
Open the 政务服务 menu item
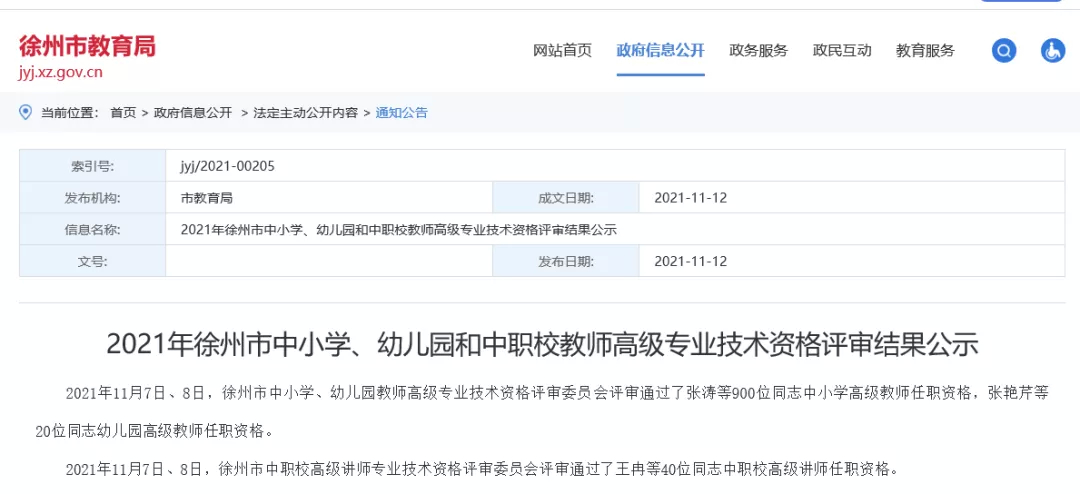[758, 50]
